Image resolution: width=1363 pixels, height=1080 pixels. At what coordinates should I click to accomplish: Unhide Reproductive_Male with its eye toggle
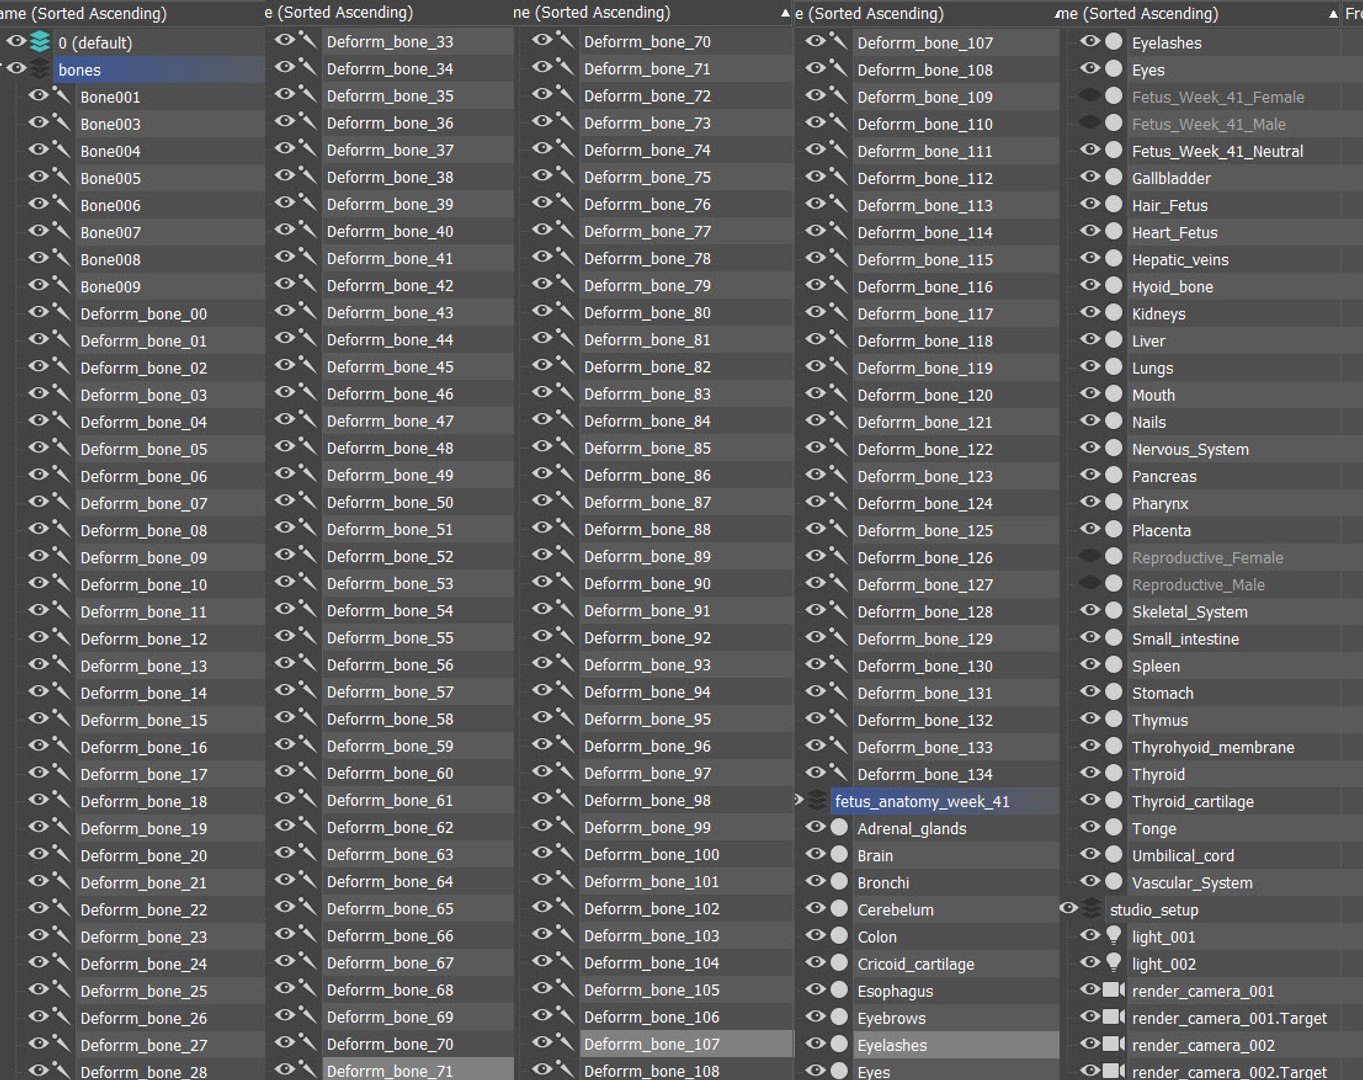[1090, 583]
